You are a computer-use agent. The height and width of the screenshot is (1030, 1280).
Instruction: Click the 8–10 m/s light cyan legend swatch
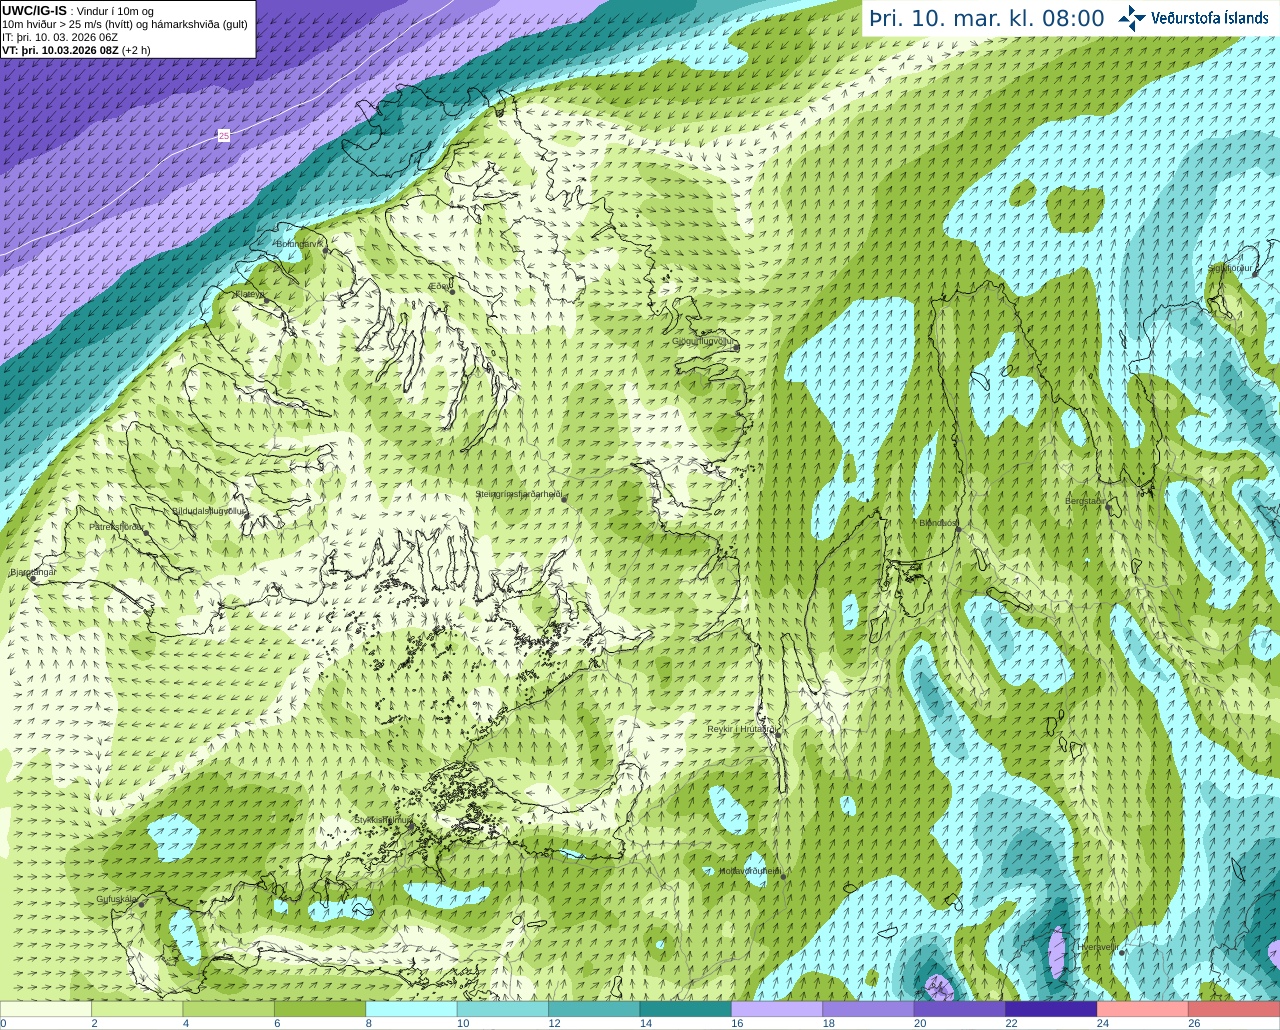coord(412,1009)
